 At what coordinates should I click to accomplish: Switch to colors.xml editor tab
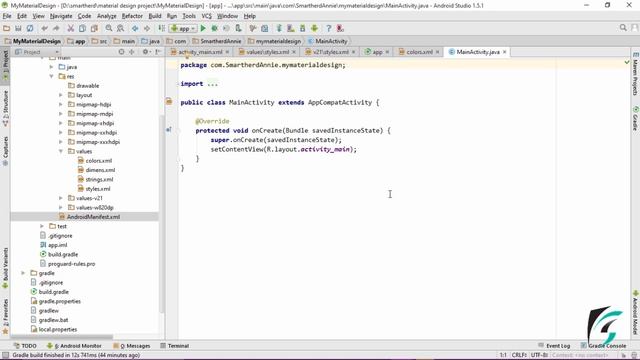(419, 52)
